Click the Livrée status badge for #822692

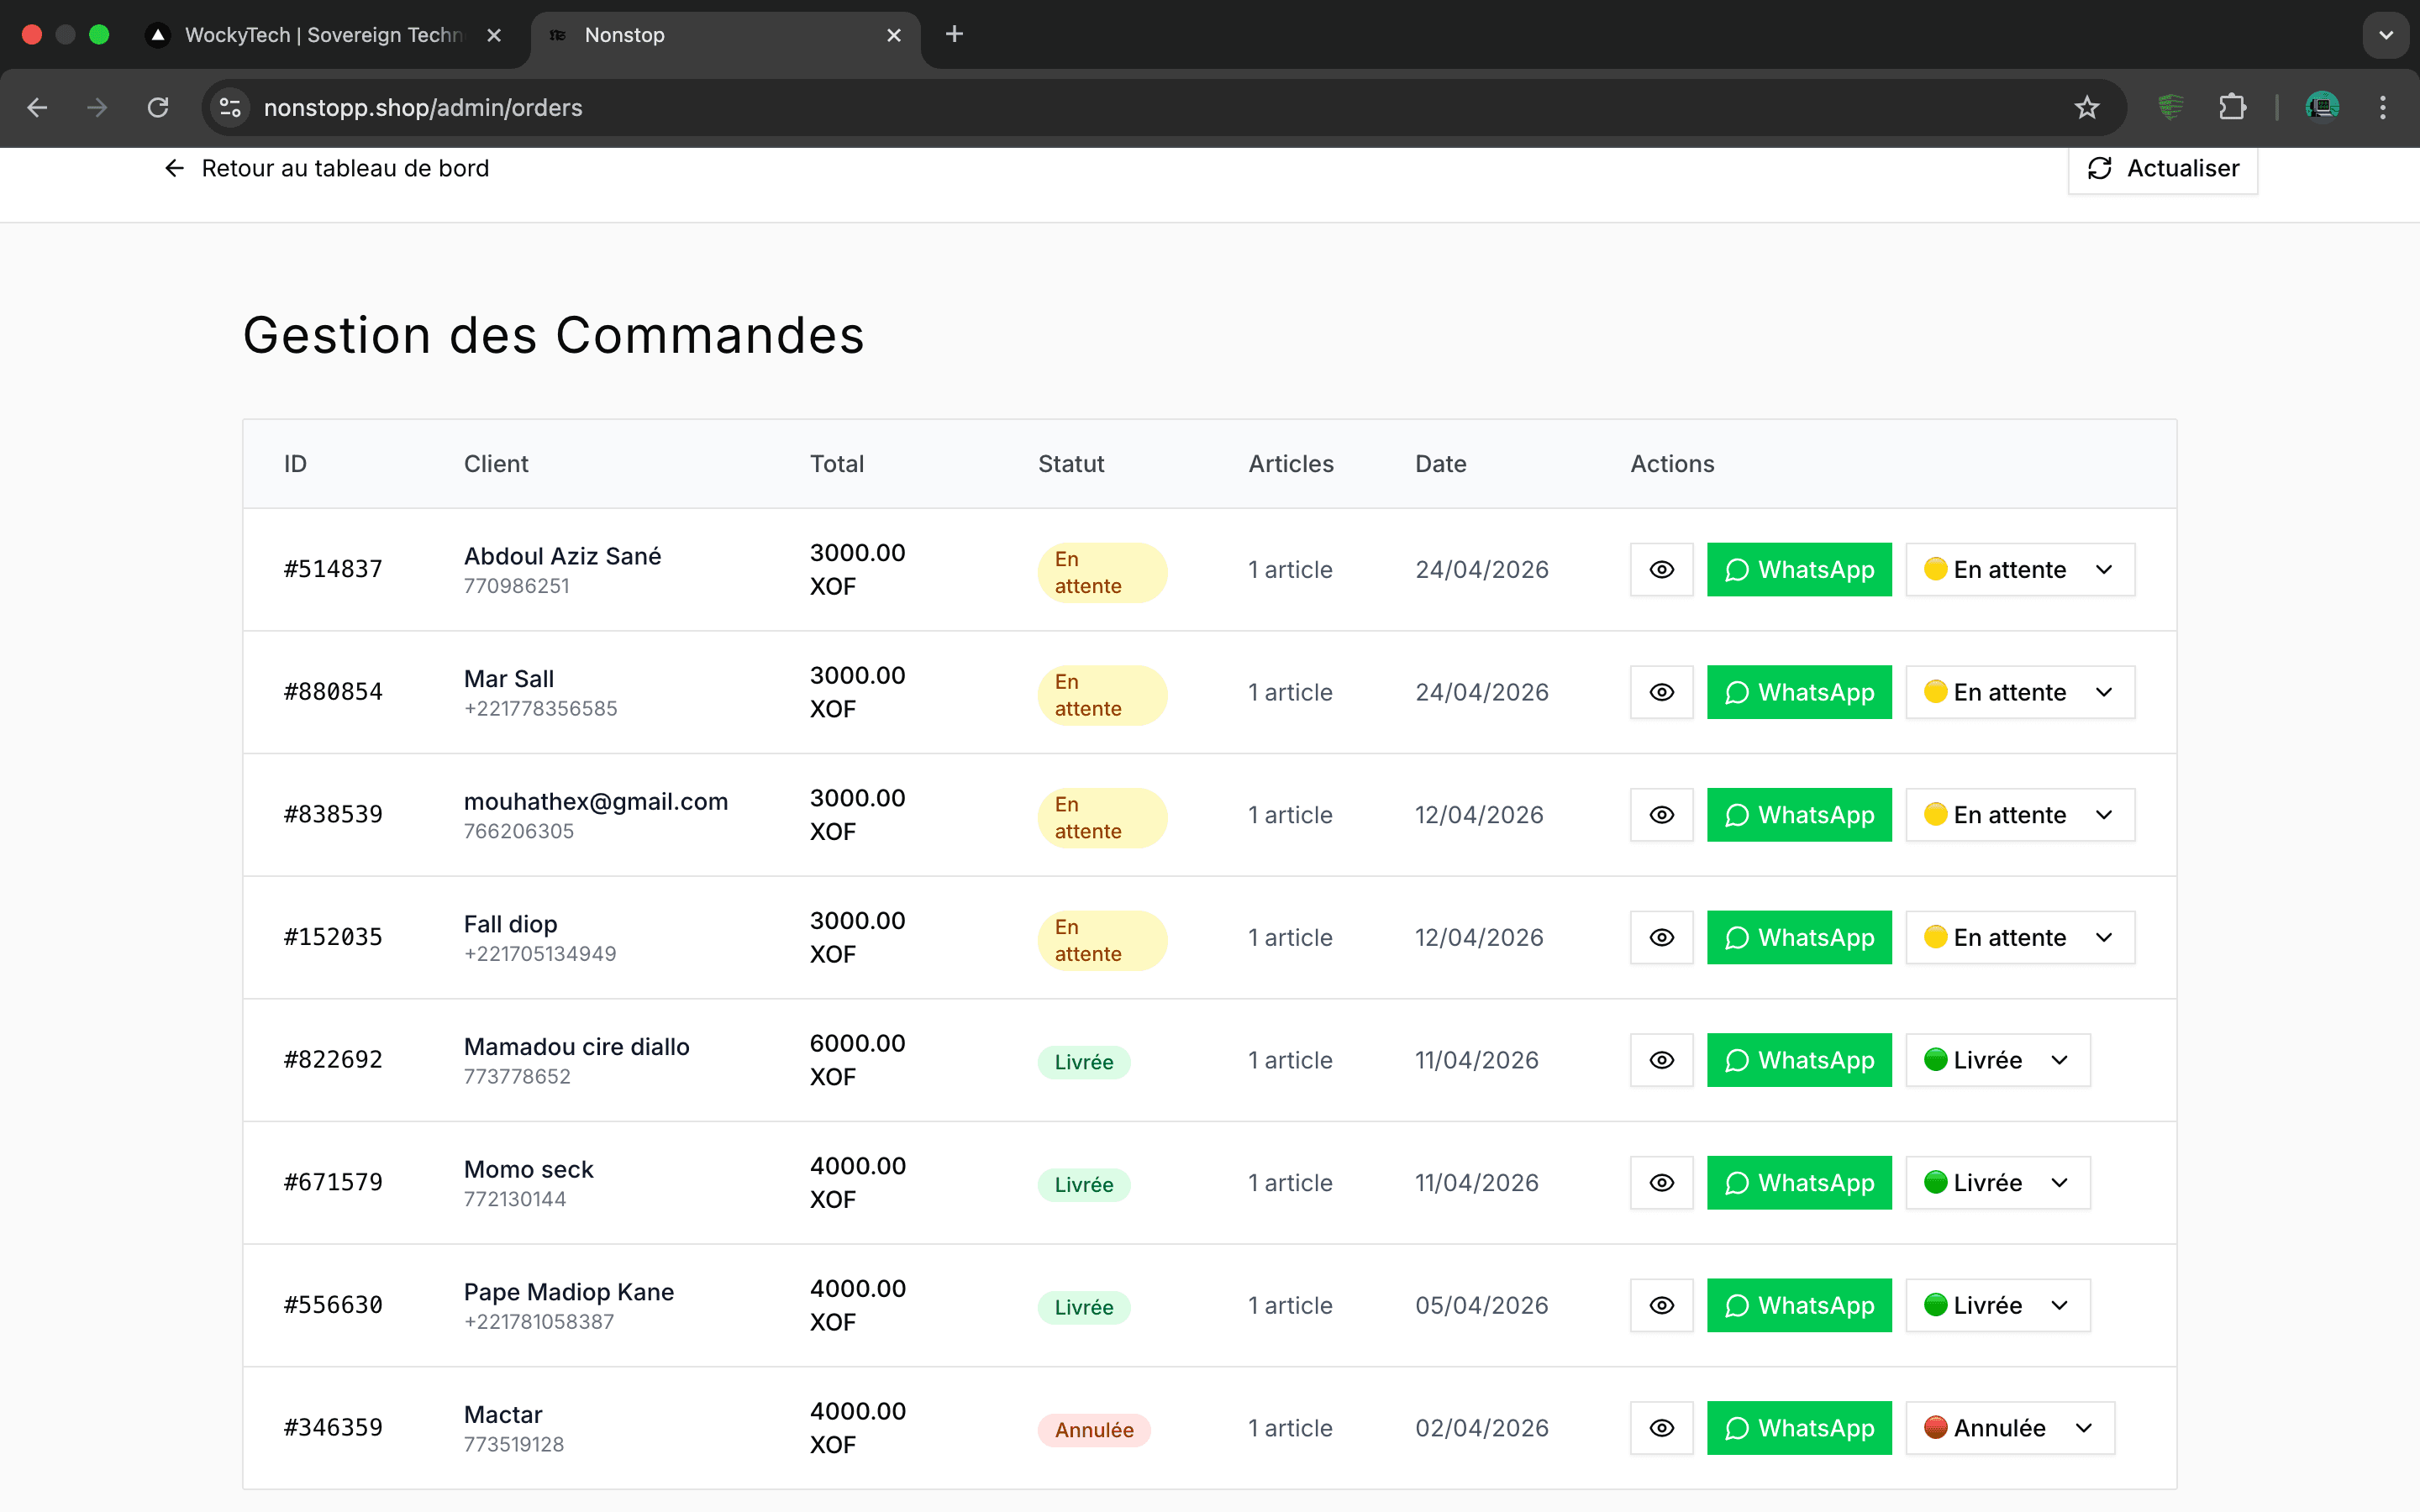(1084, 1062)
